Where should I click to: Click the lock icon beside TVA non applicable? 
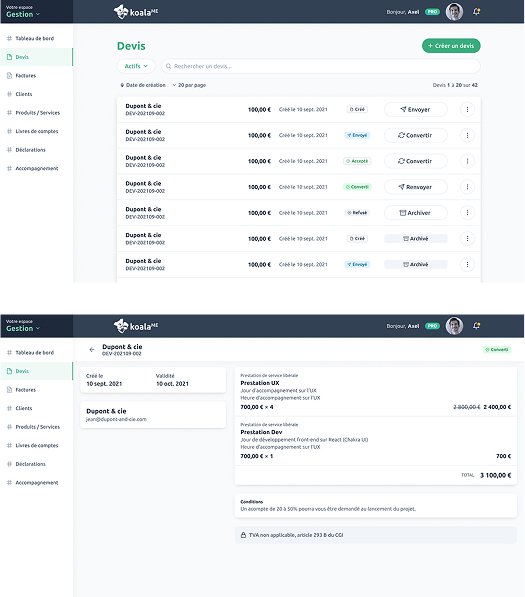point(243,535)
